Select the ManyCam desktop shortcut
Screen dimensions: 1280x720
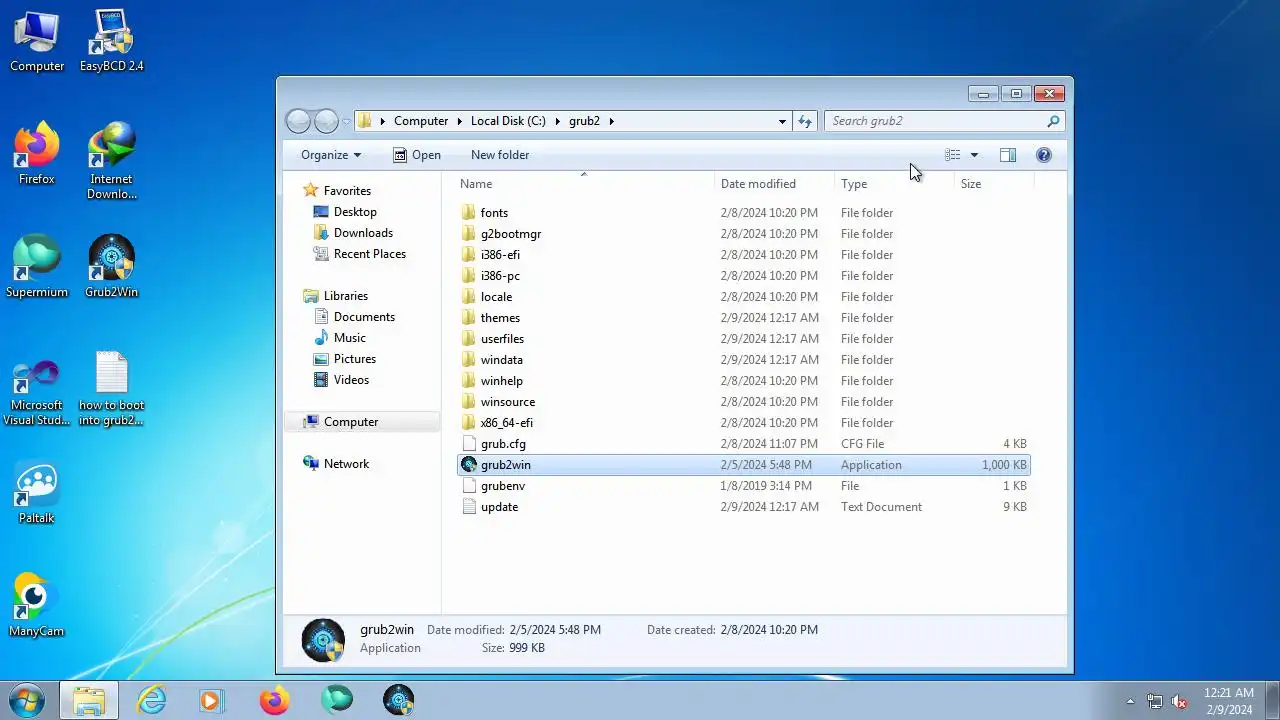tap(37, 607)
